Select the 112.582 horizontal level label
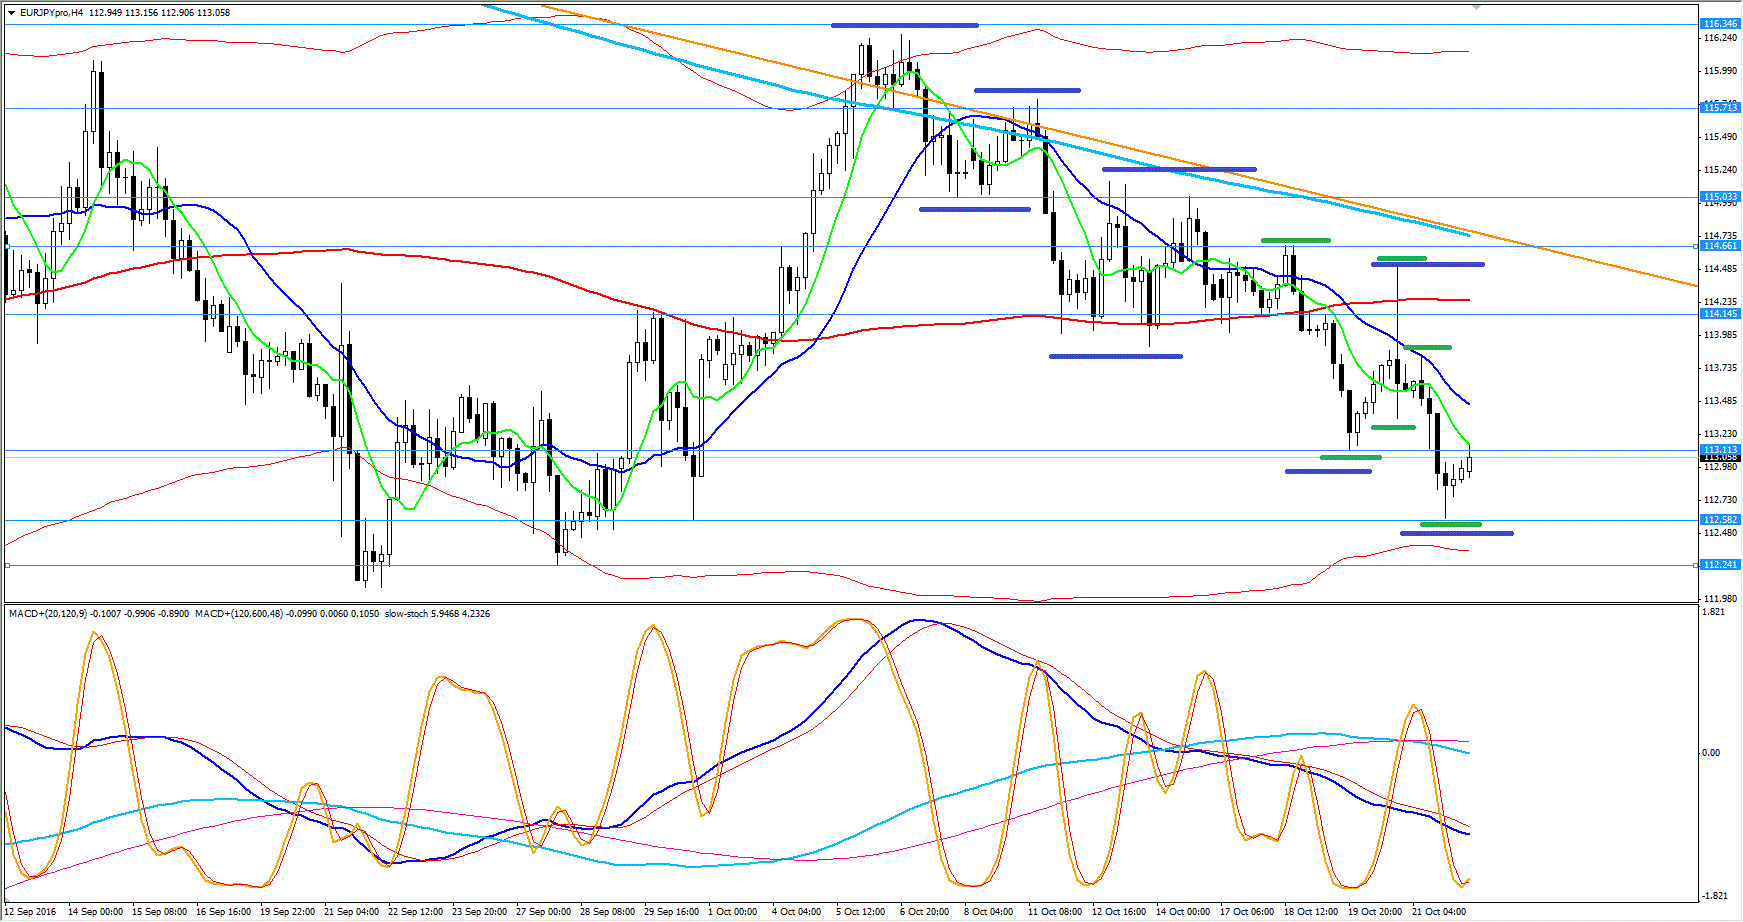This screenshot has width=1743, height=922. click(x=1720, y=520)
